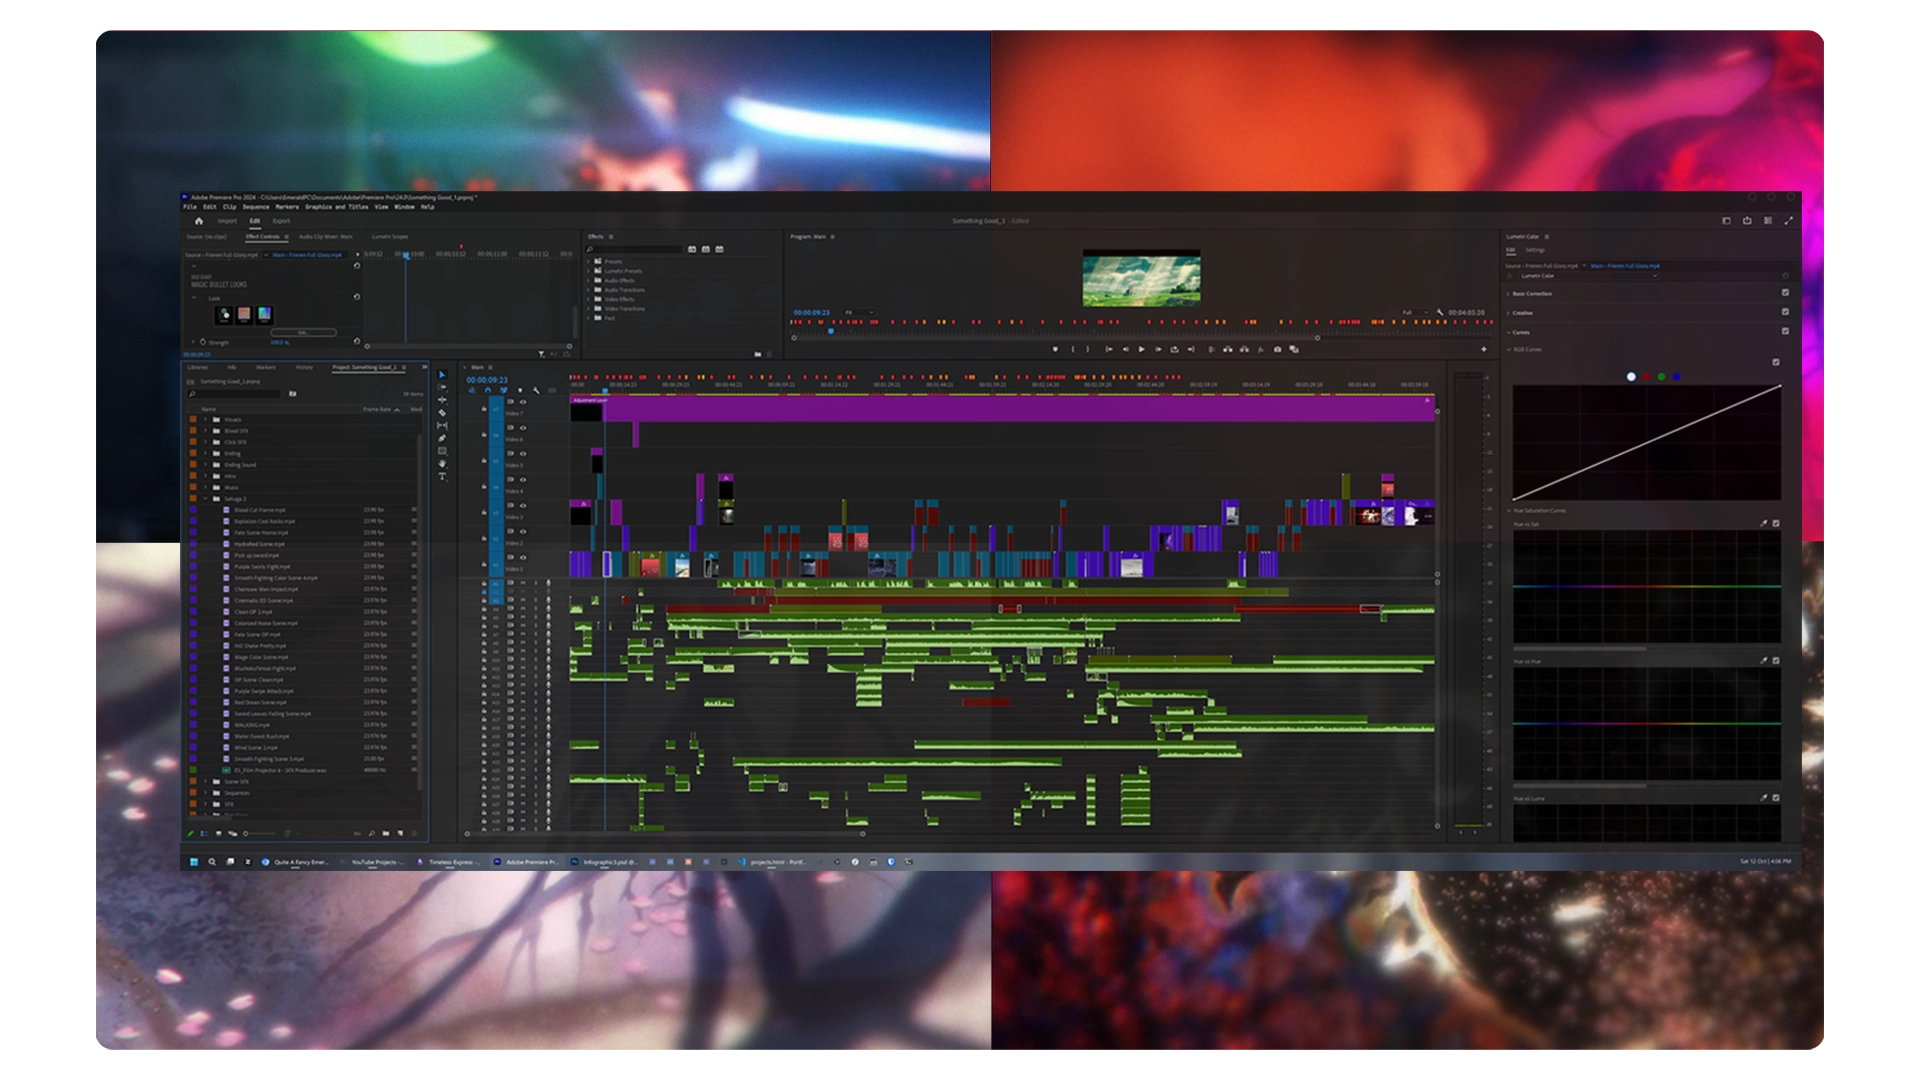This screenshot has height=1080, width=1920.
Task: Click New Bin icon in Project panel footer
Action: pos(386,833)
